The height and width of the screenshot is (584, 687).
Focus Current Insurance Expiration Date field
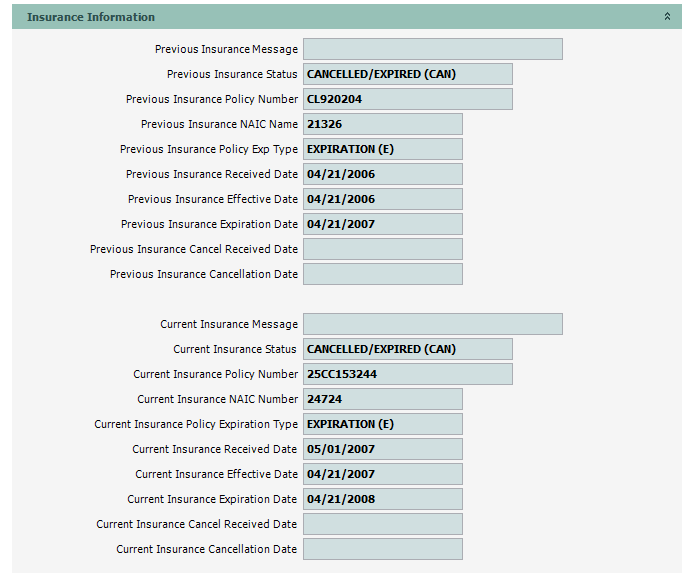tap(382, 499)
